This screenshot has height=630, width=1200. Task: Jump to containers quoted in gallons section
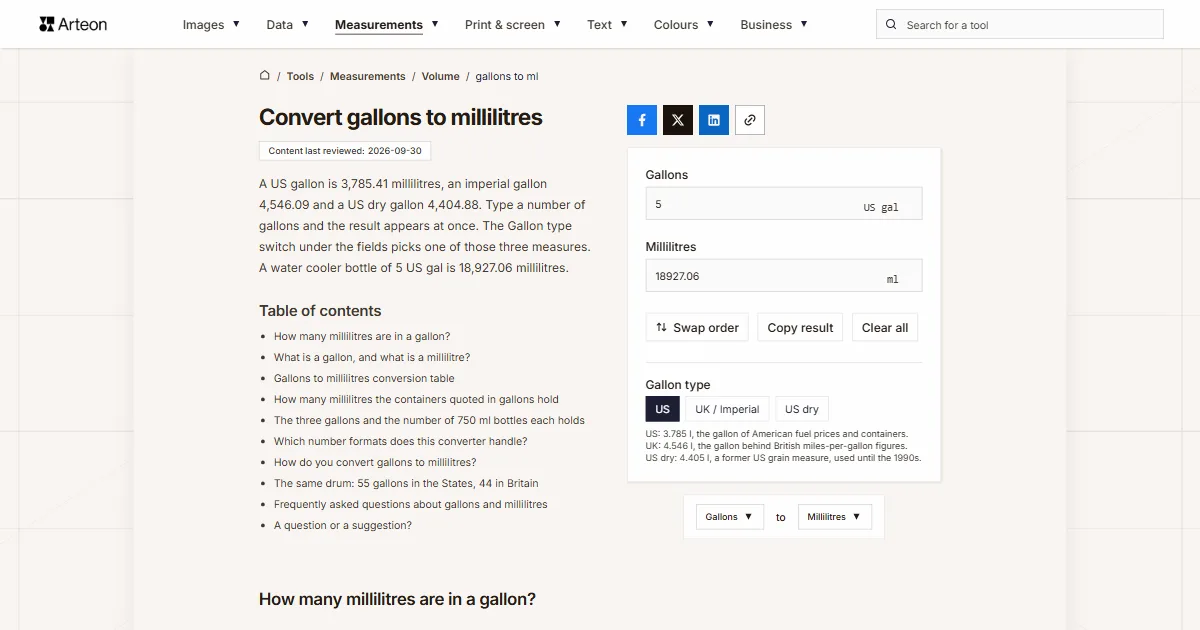416,399
